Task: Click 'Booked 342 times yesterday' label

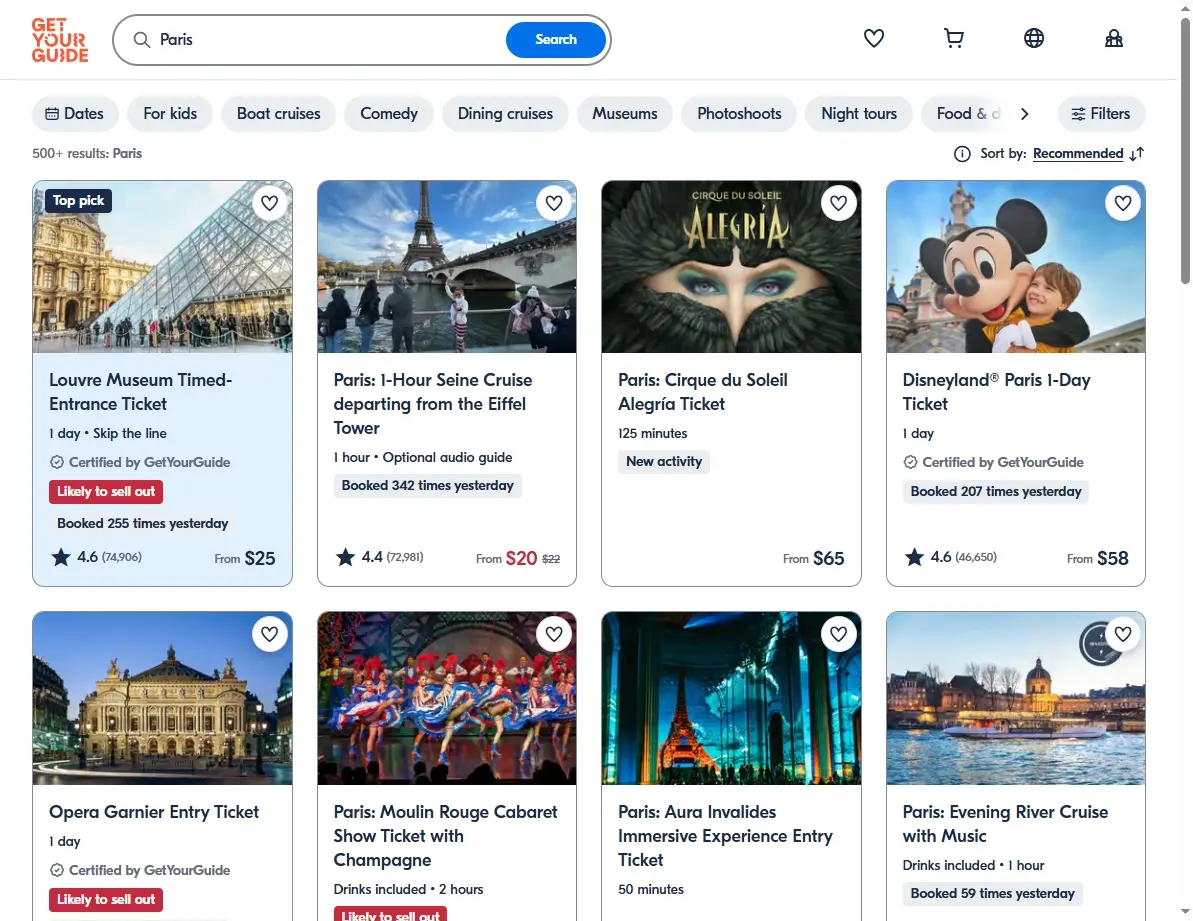Action: [x=428, y=485]
